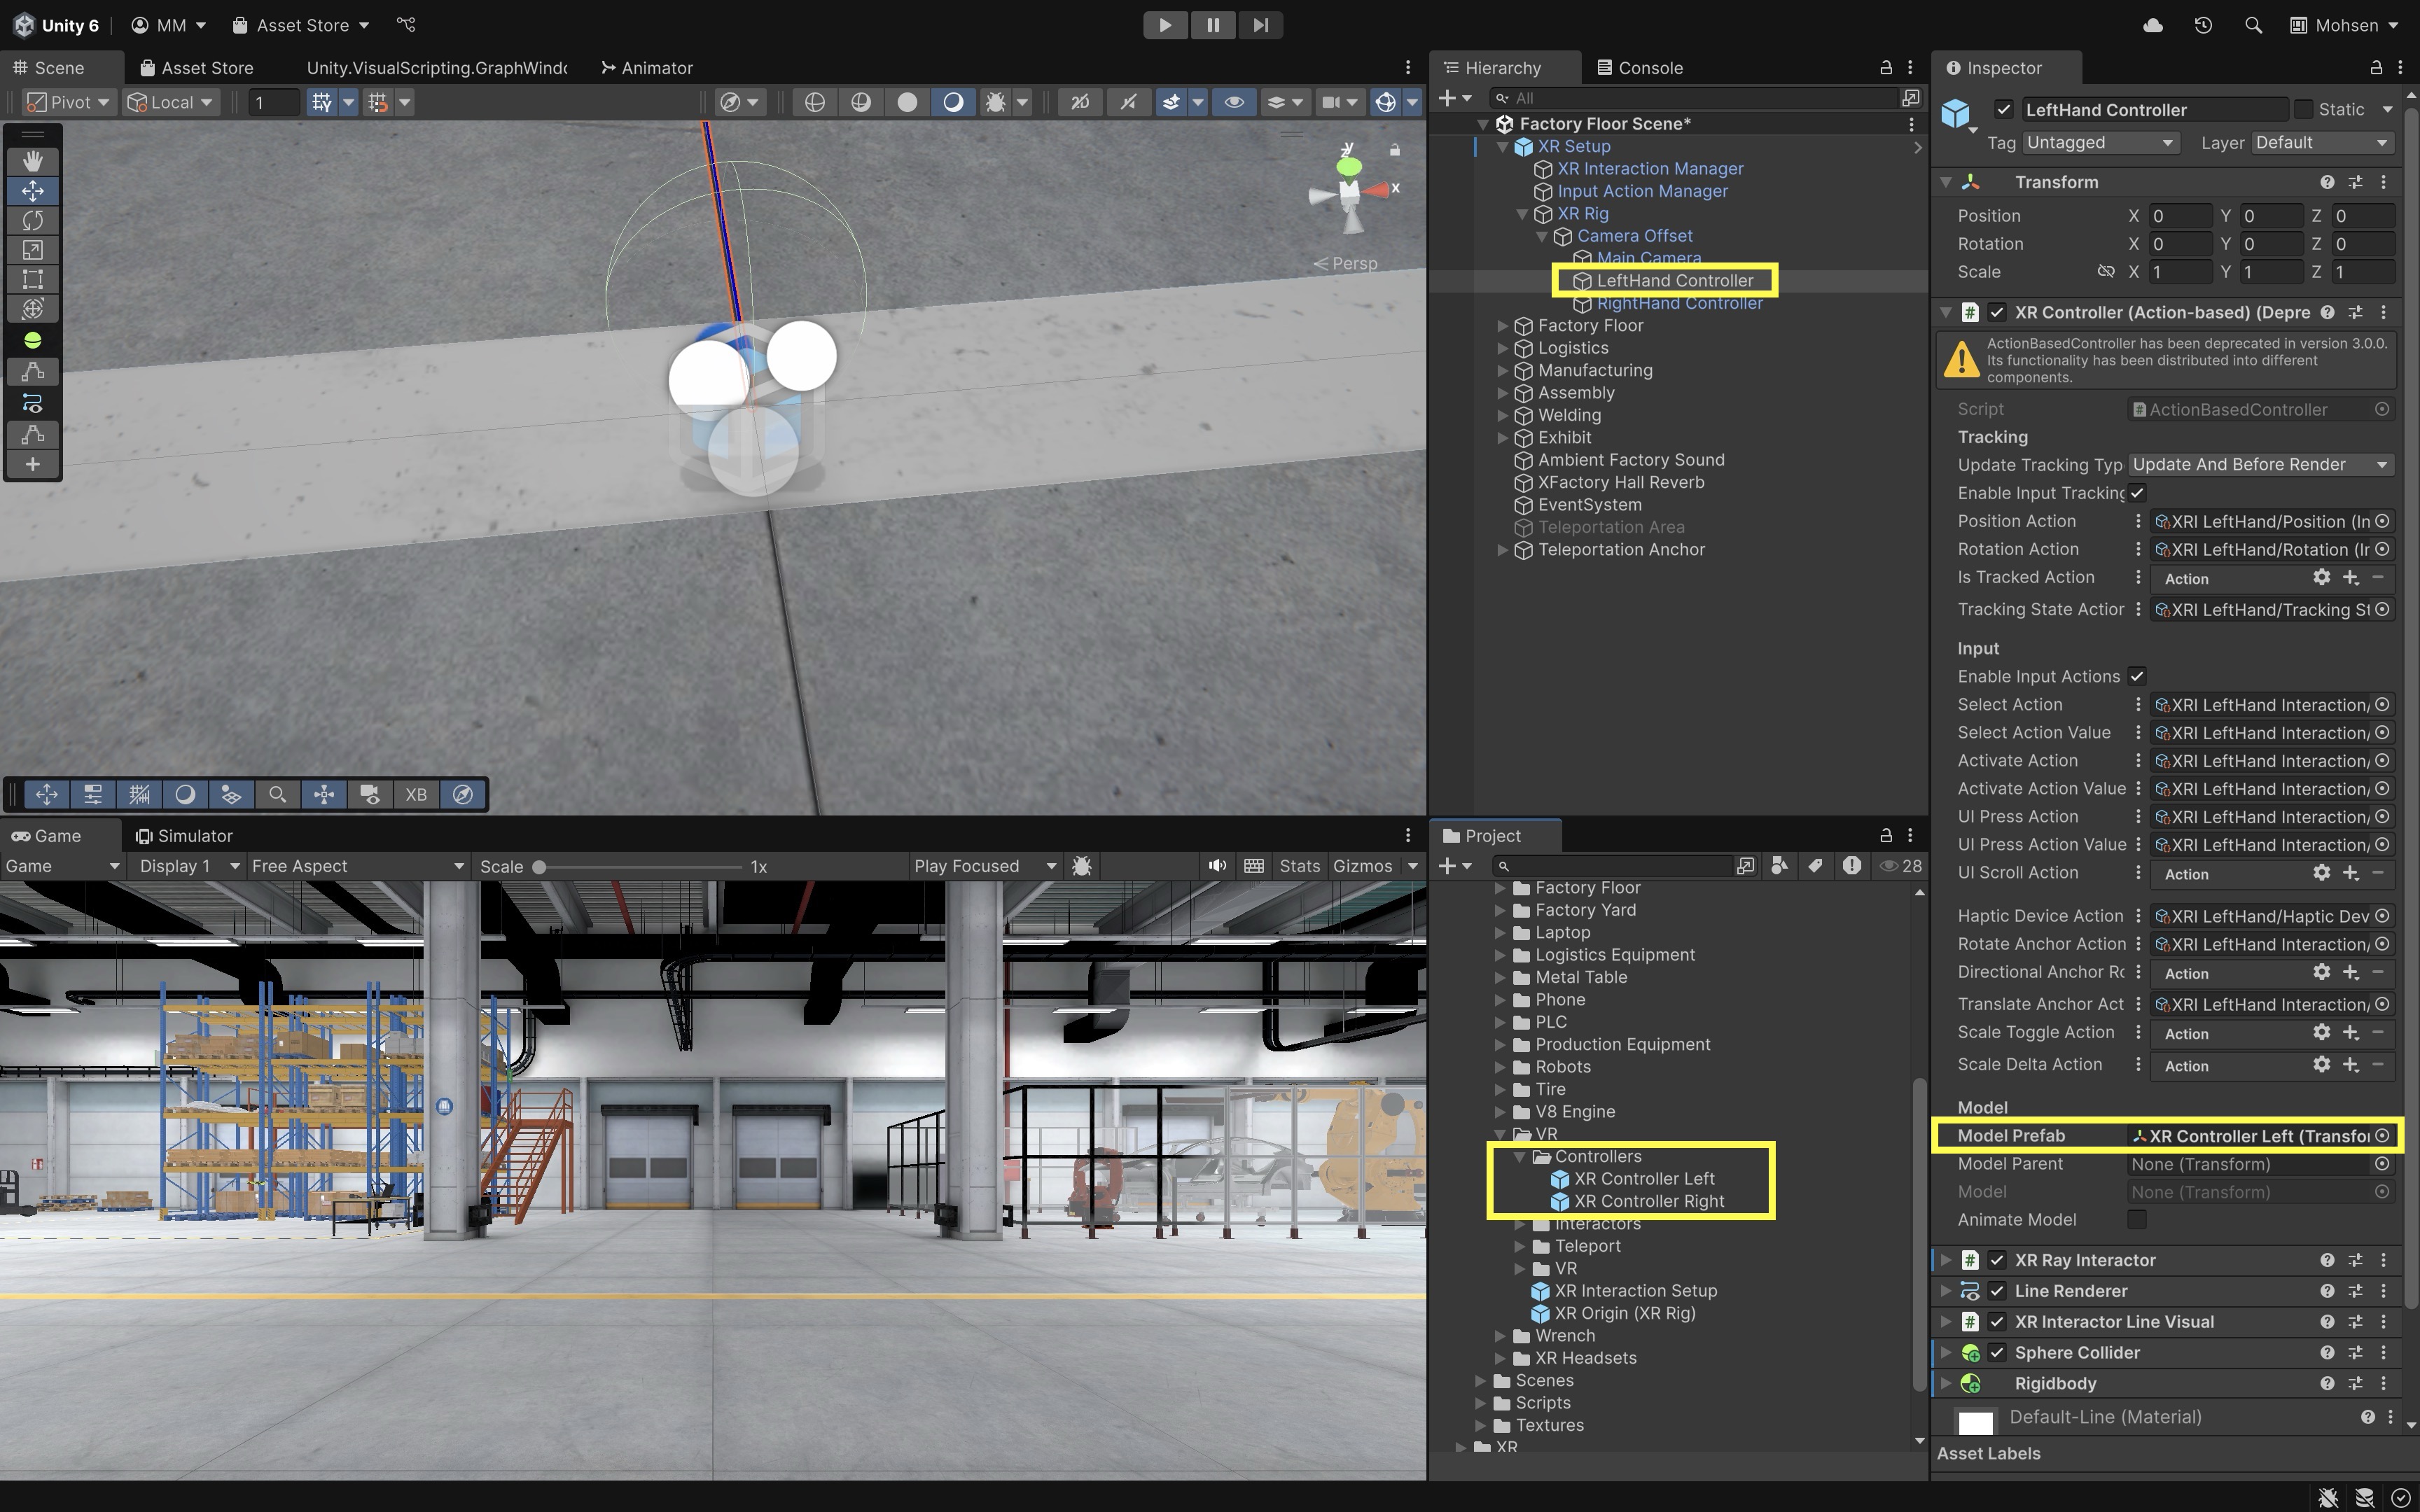Disable the XR Ray Interactor component
Viewport: 2420px width, 1512px height.
1997,1260
